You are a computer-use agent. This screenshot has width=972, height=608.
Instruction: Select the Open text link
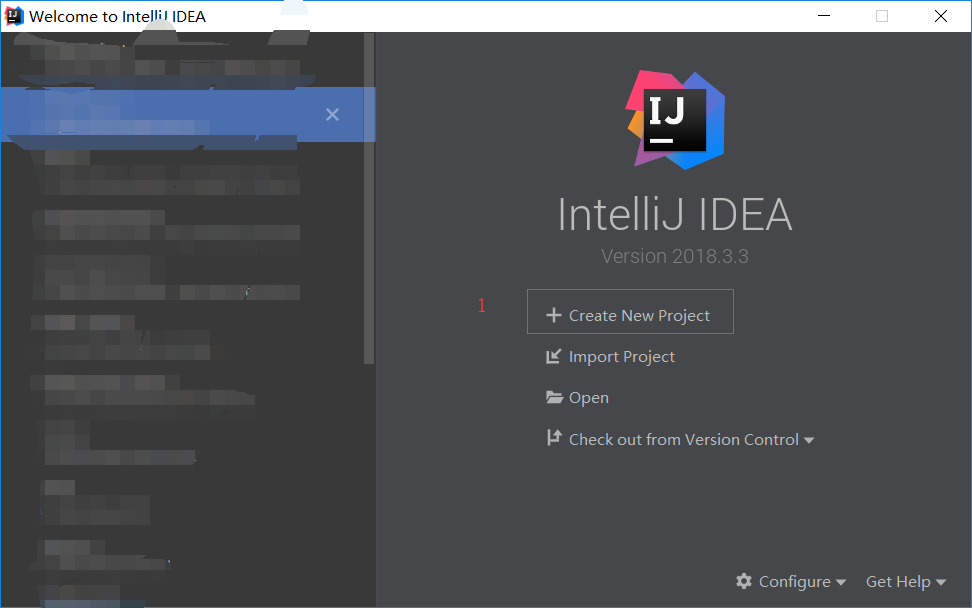(588, 398)
